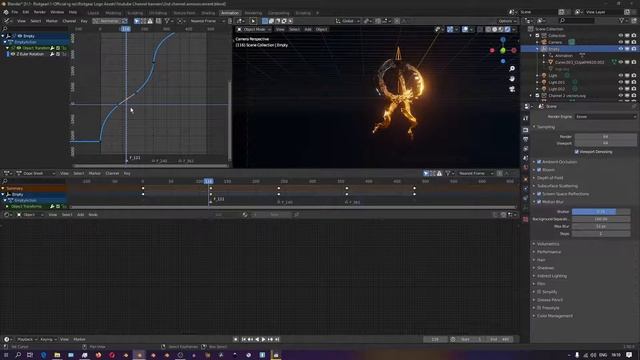Click the Background Separation value field
Viewport: 640px width, 360px height.
(600, 219)
